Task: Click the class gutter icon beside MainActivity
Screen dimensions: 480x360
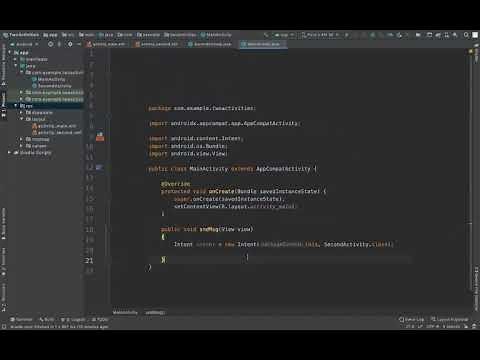Action: pyautogui.click(x=99, y=167)
